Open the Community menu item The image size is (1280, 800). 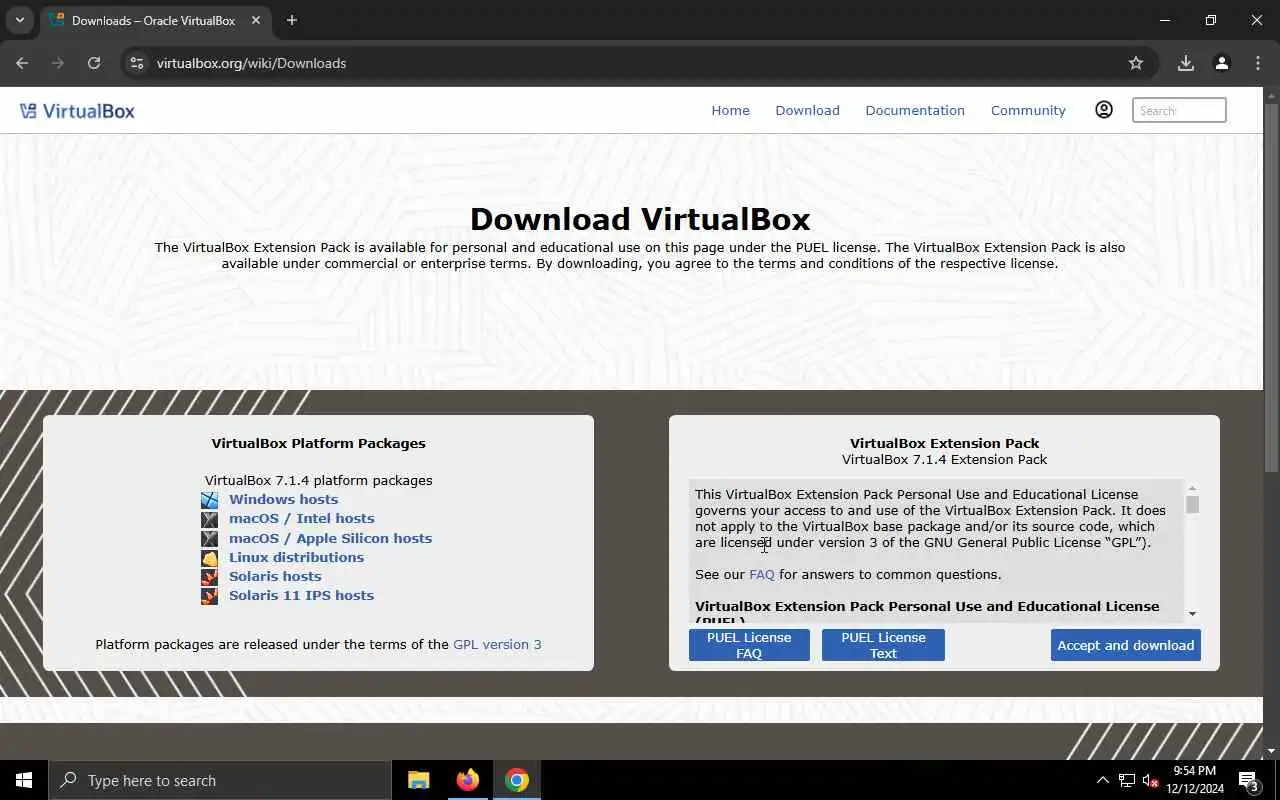(x=1028, y=110)
